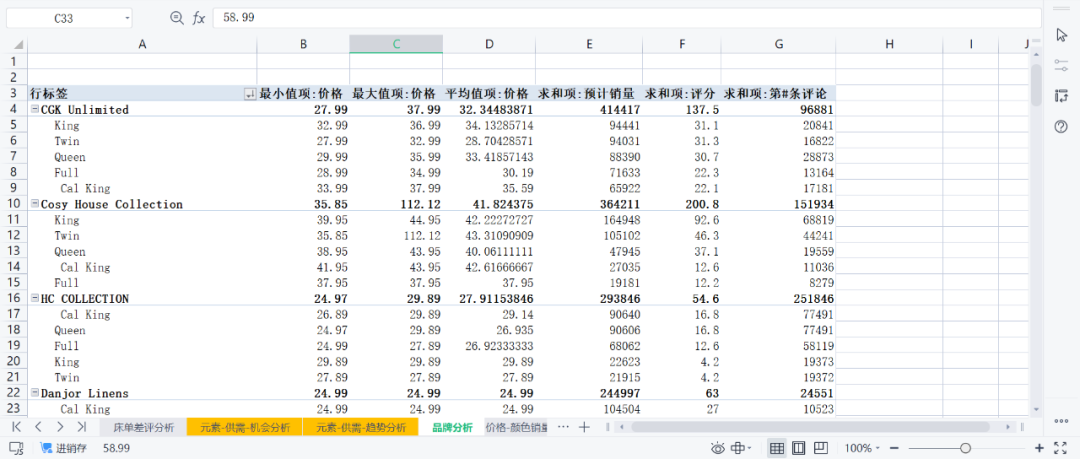The height and width of the screenshot is (459, 1080).
Task: Click the 进销存 status bar button
Action: coord(64,448)
